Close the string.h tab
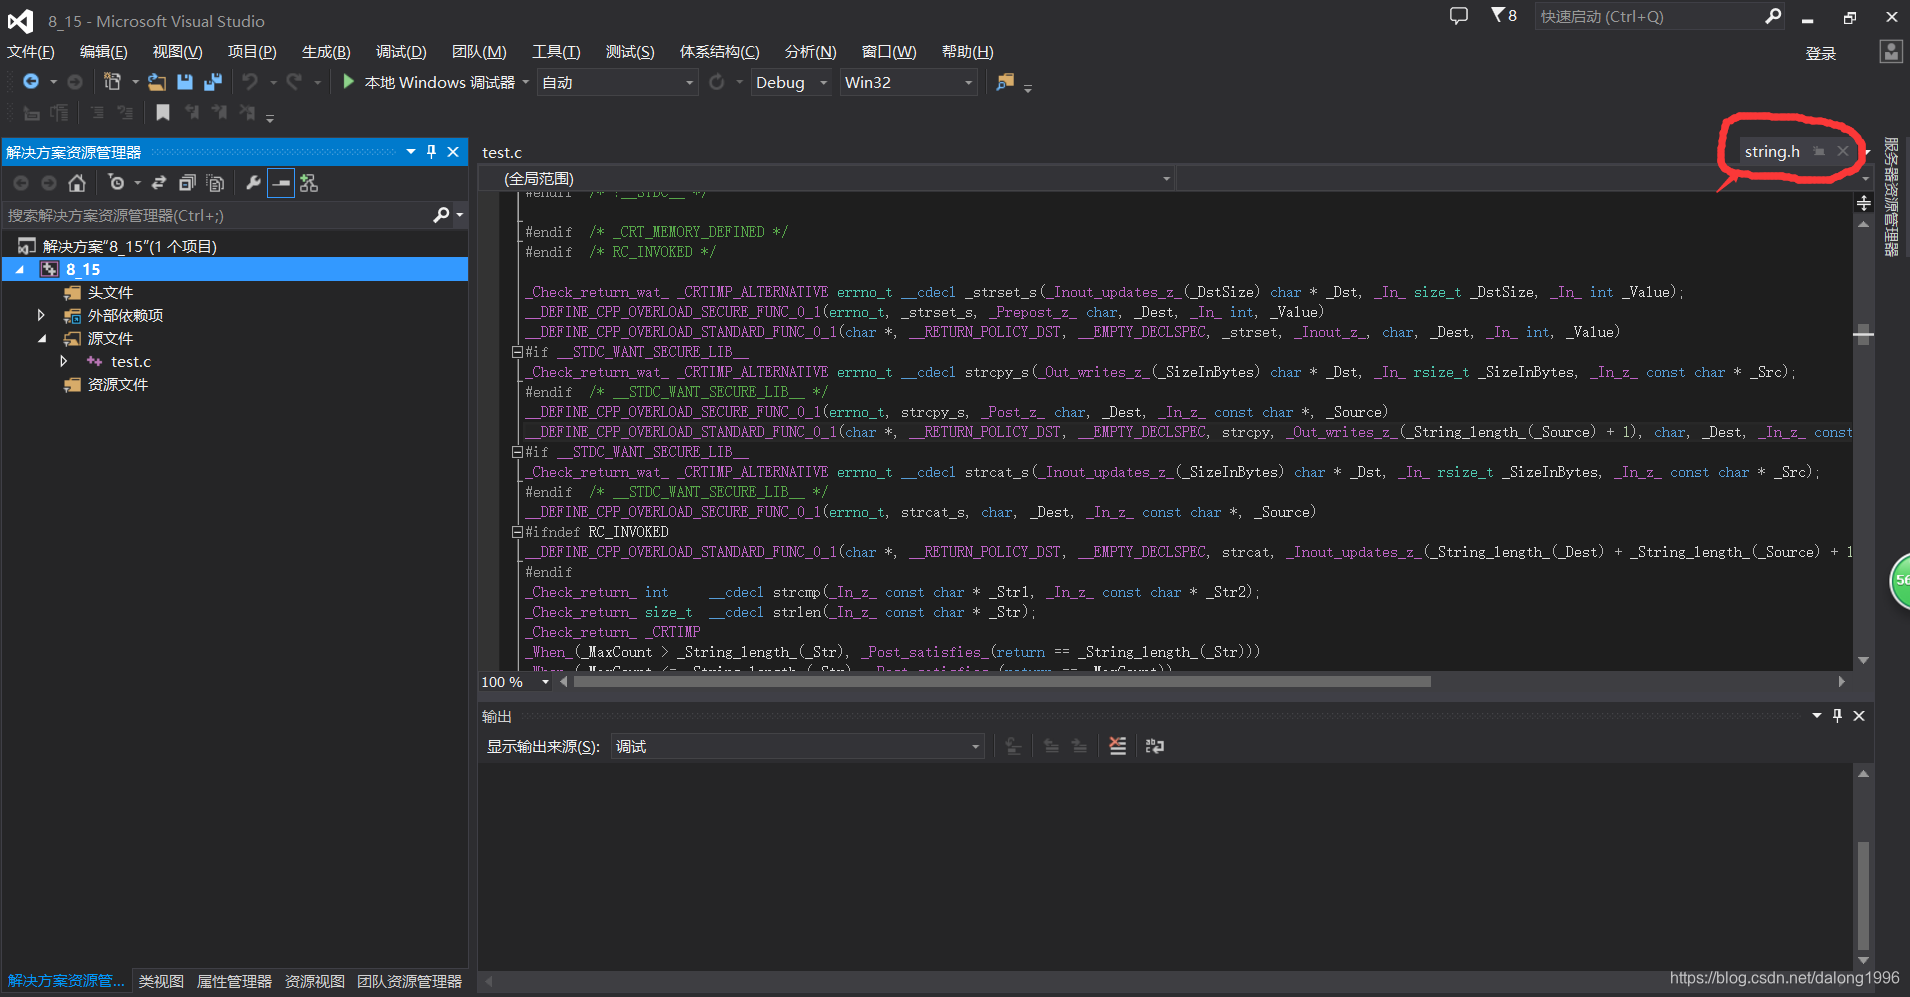 pyautogui.click(x=1842, y=151)
